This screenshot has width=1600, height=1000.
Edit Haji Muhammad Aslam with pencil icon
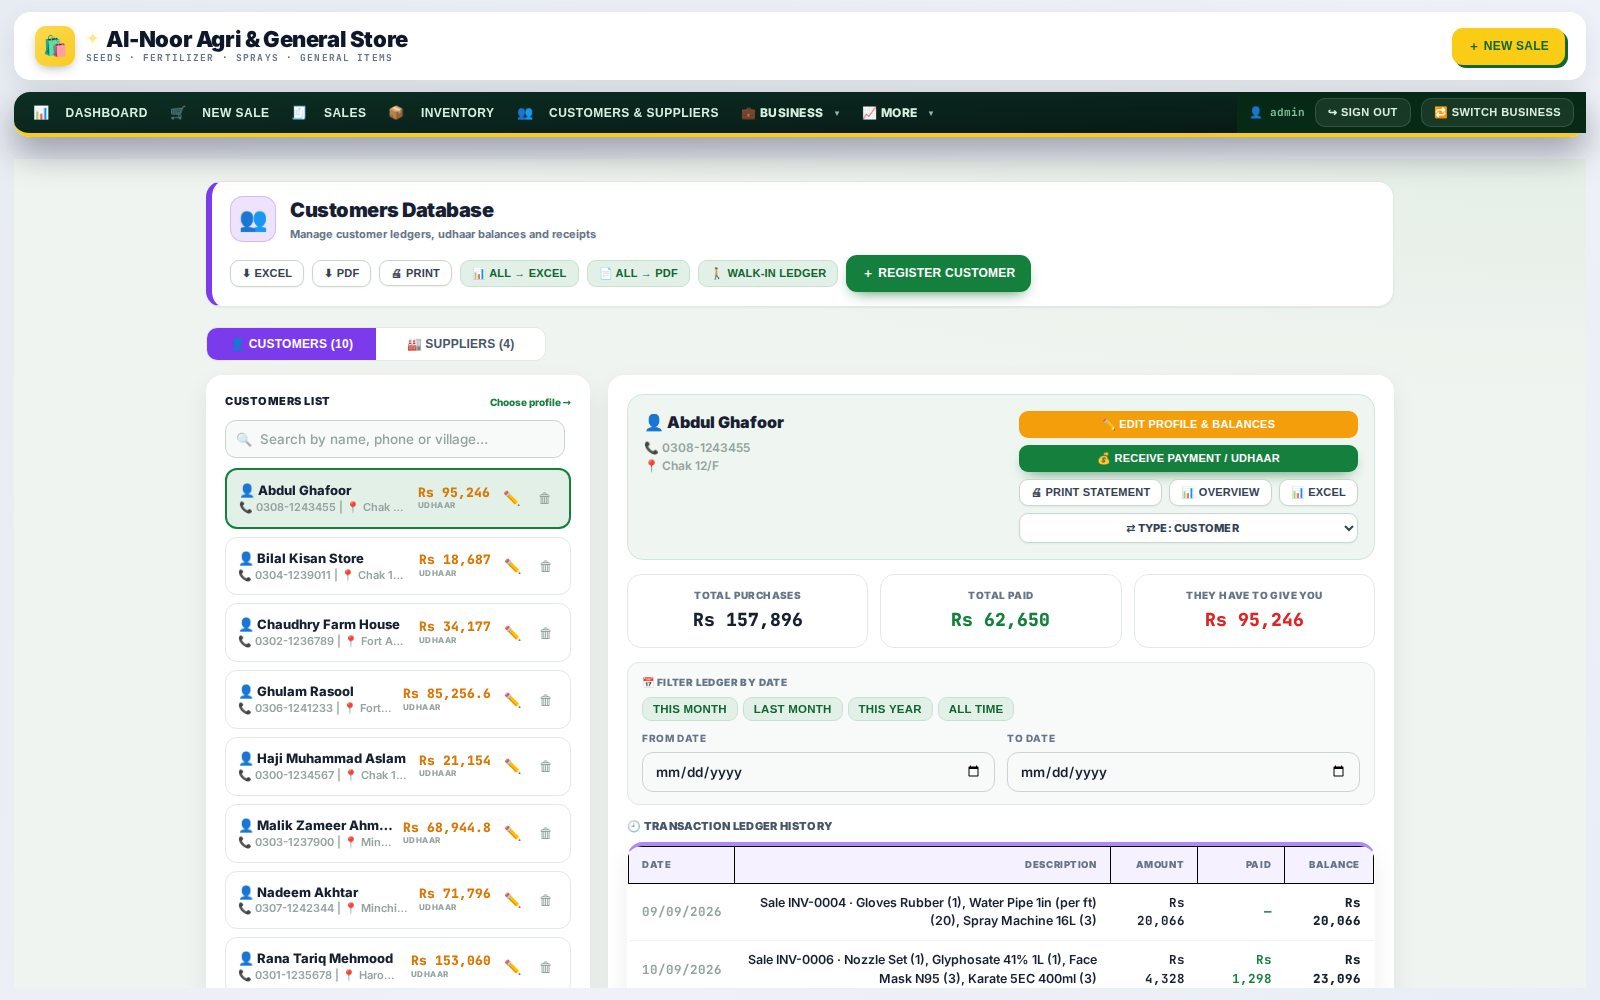coord(512,766)
